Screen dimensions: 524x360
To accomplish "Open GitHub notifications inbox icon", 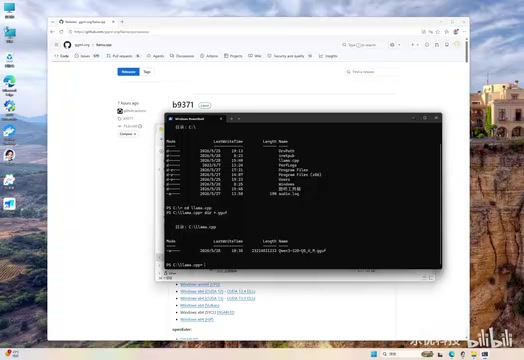I will coord(447,45).
